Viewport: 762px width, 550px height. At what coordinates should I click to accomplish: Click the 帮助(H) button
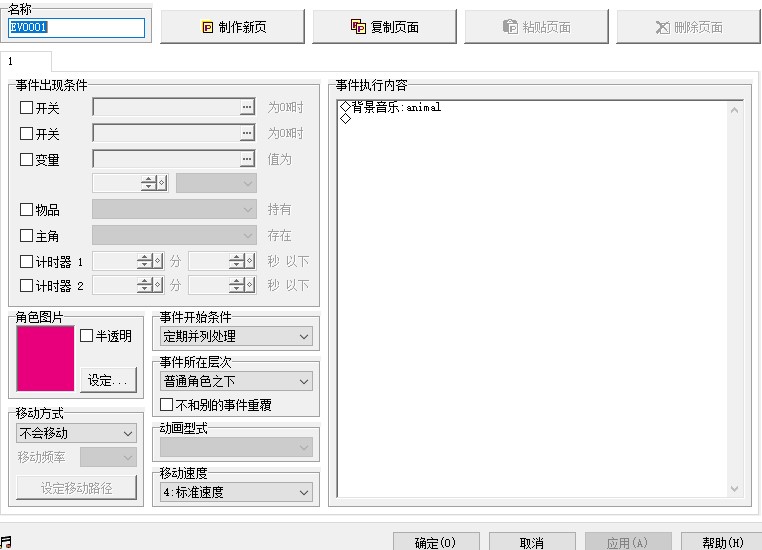(x=723, y=542)
